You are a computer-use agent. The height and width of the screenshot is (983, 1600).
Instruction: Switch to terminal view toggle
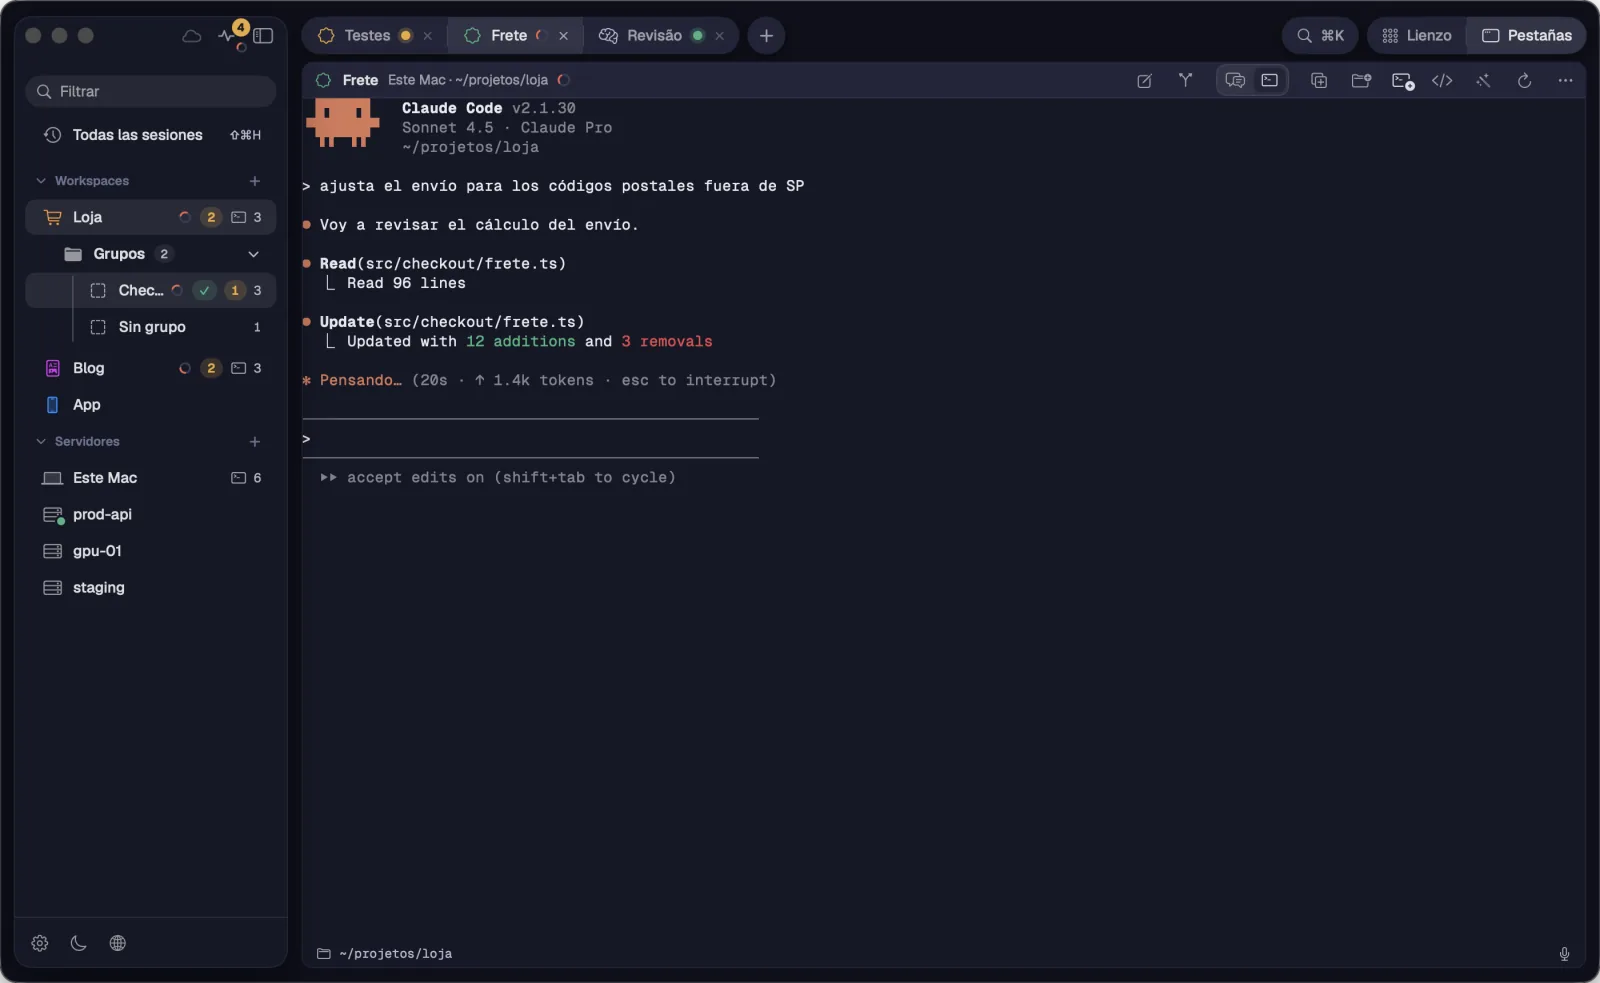1270,80
